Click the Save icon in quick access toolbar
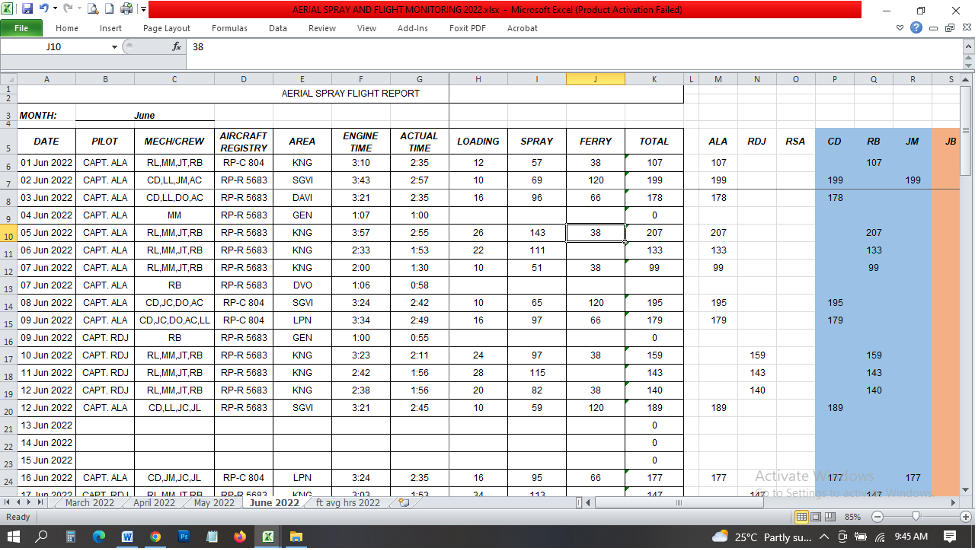This screenshot has height=550, width=977. pyautogui.click(x=27, y=9)
